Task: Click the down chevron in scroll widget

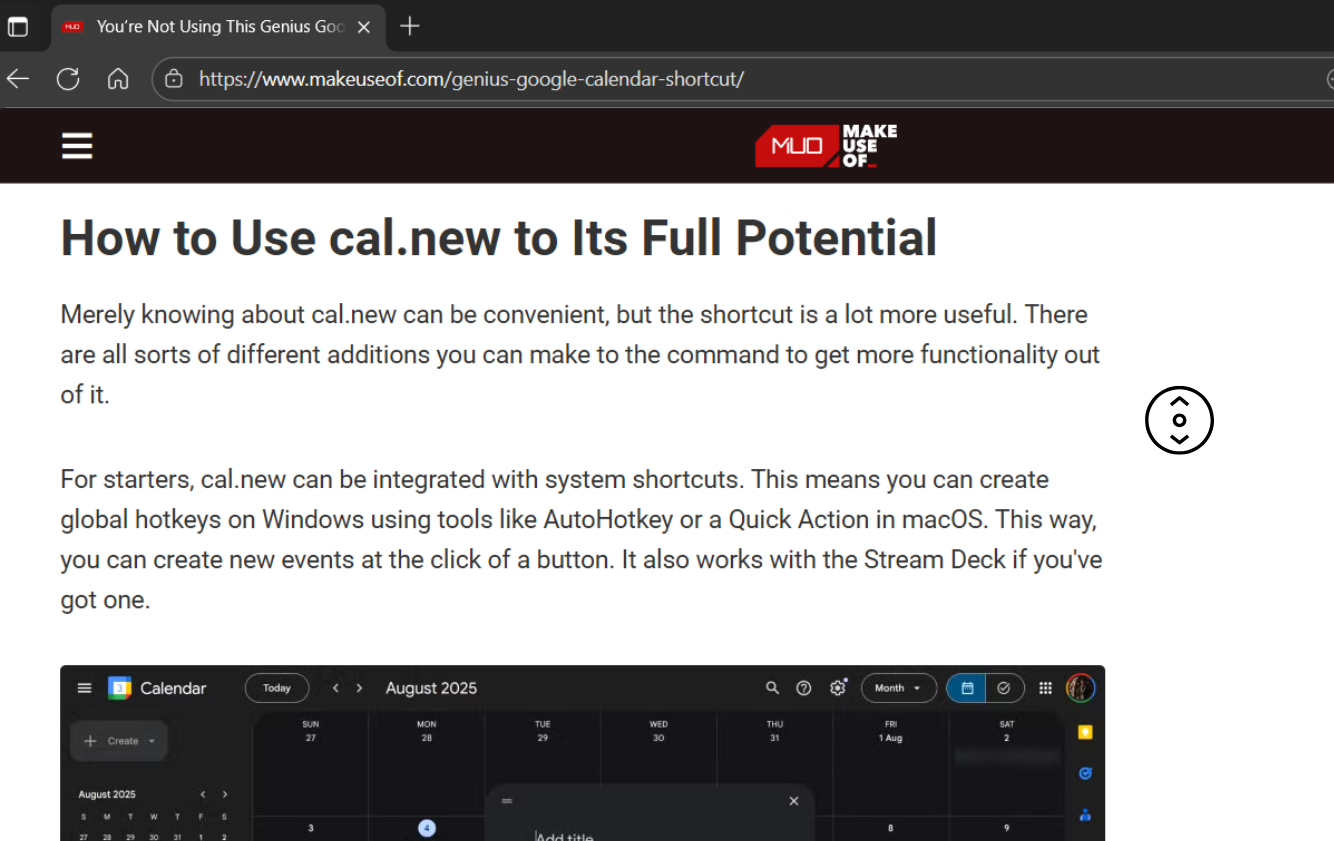Action: pyautogui.click(x=1179, y=439)
